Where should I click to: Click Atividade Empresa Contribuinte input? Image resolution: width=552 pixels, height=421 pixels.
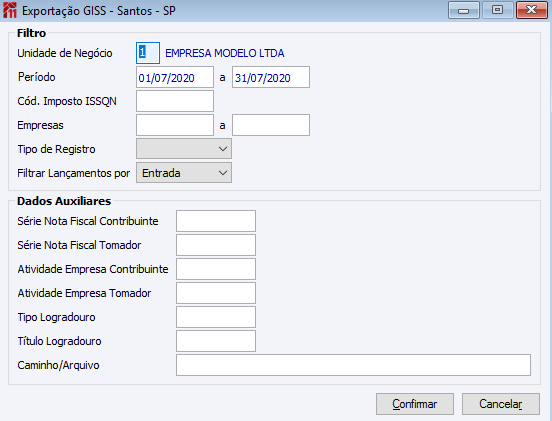pyautogui.click(x=216, y=269)
